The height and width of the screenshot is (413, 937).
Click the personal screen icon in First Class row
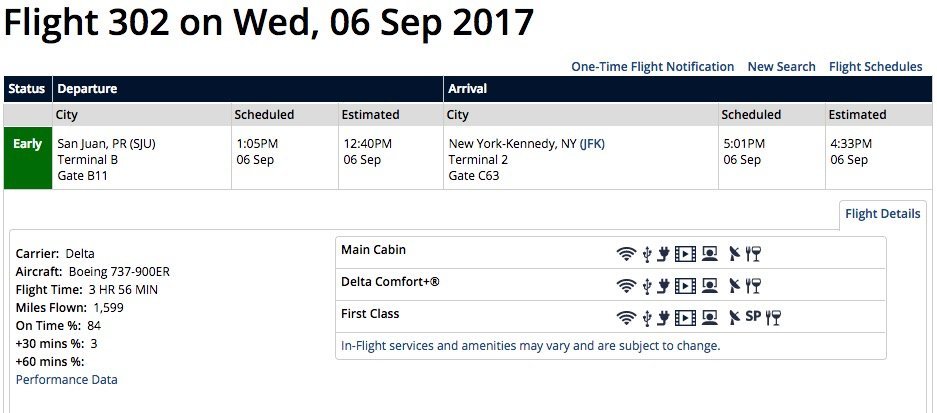(x=709, y=318)
